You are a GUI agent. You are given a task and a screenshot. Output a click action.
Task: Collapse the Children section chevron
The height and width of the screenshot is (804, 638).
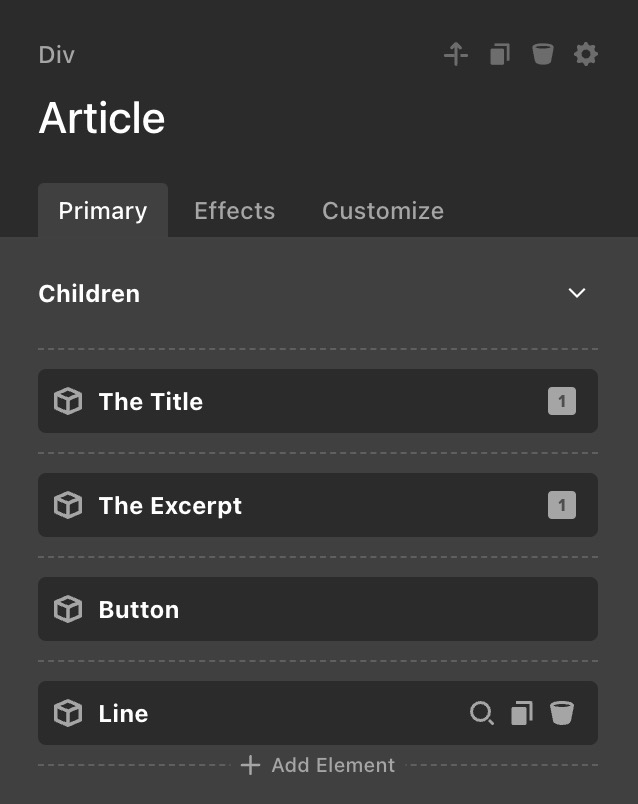577,293
